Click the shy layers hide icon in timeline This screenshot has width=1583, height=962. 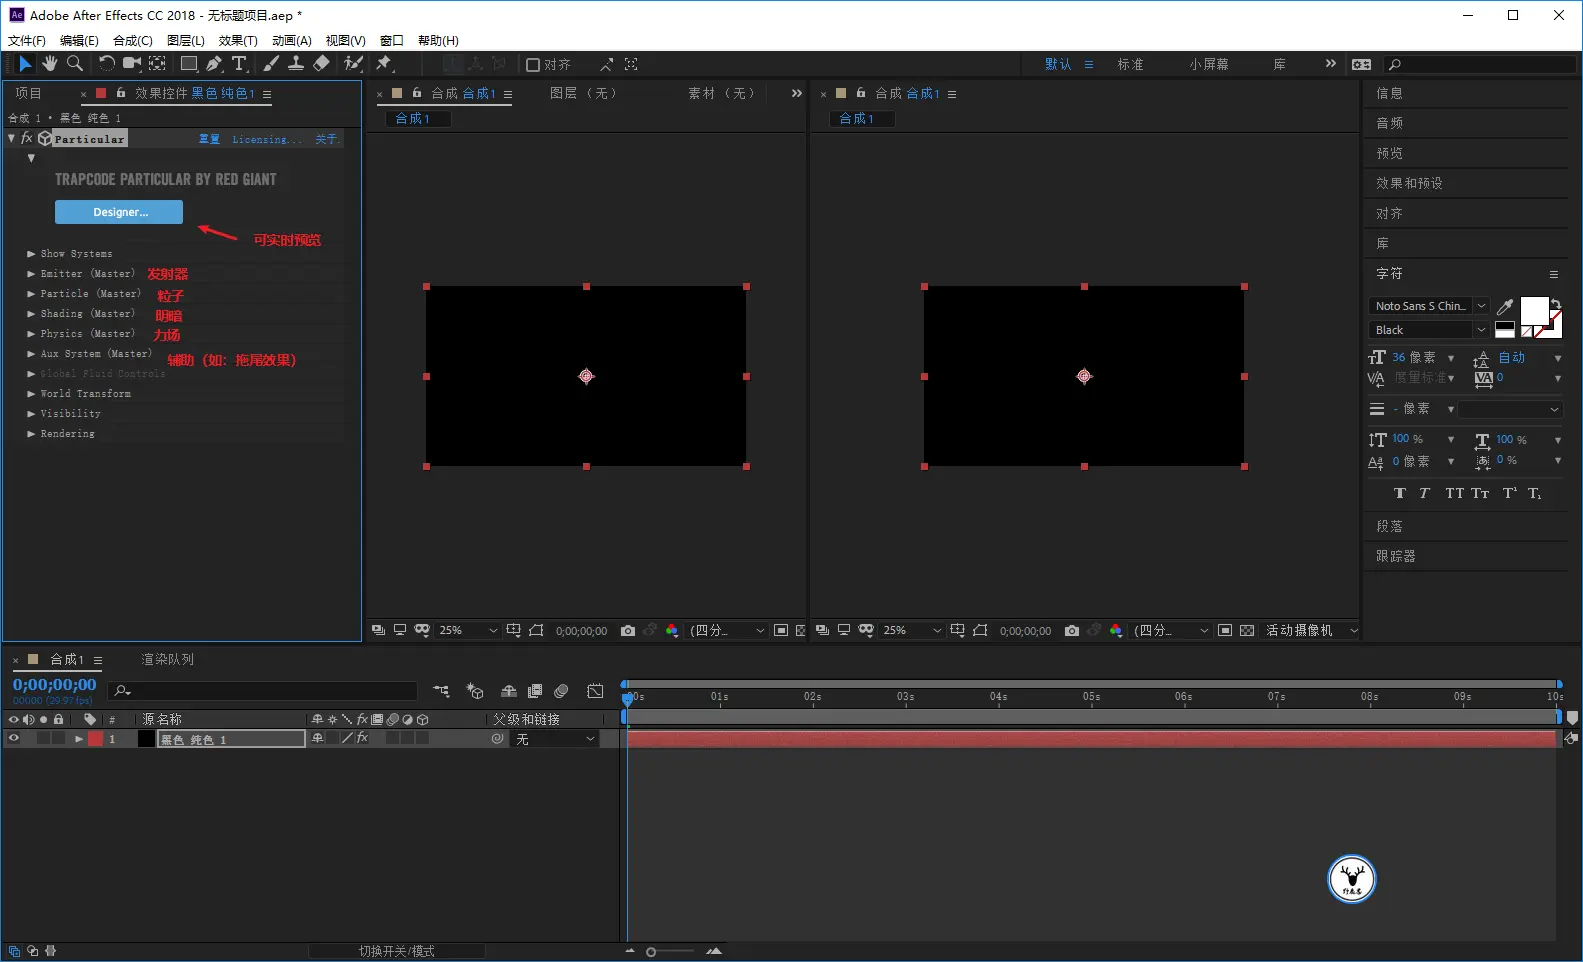coord(509,691)
